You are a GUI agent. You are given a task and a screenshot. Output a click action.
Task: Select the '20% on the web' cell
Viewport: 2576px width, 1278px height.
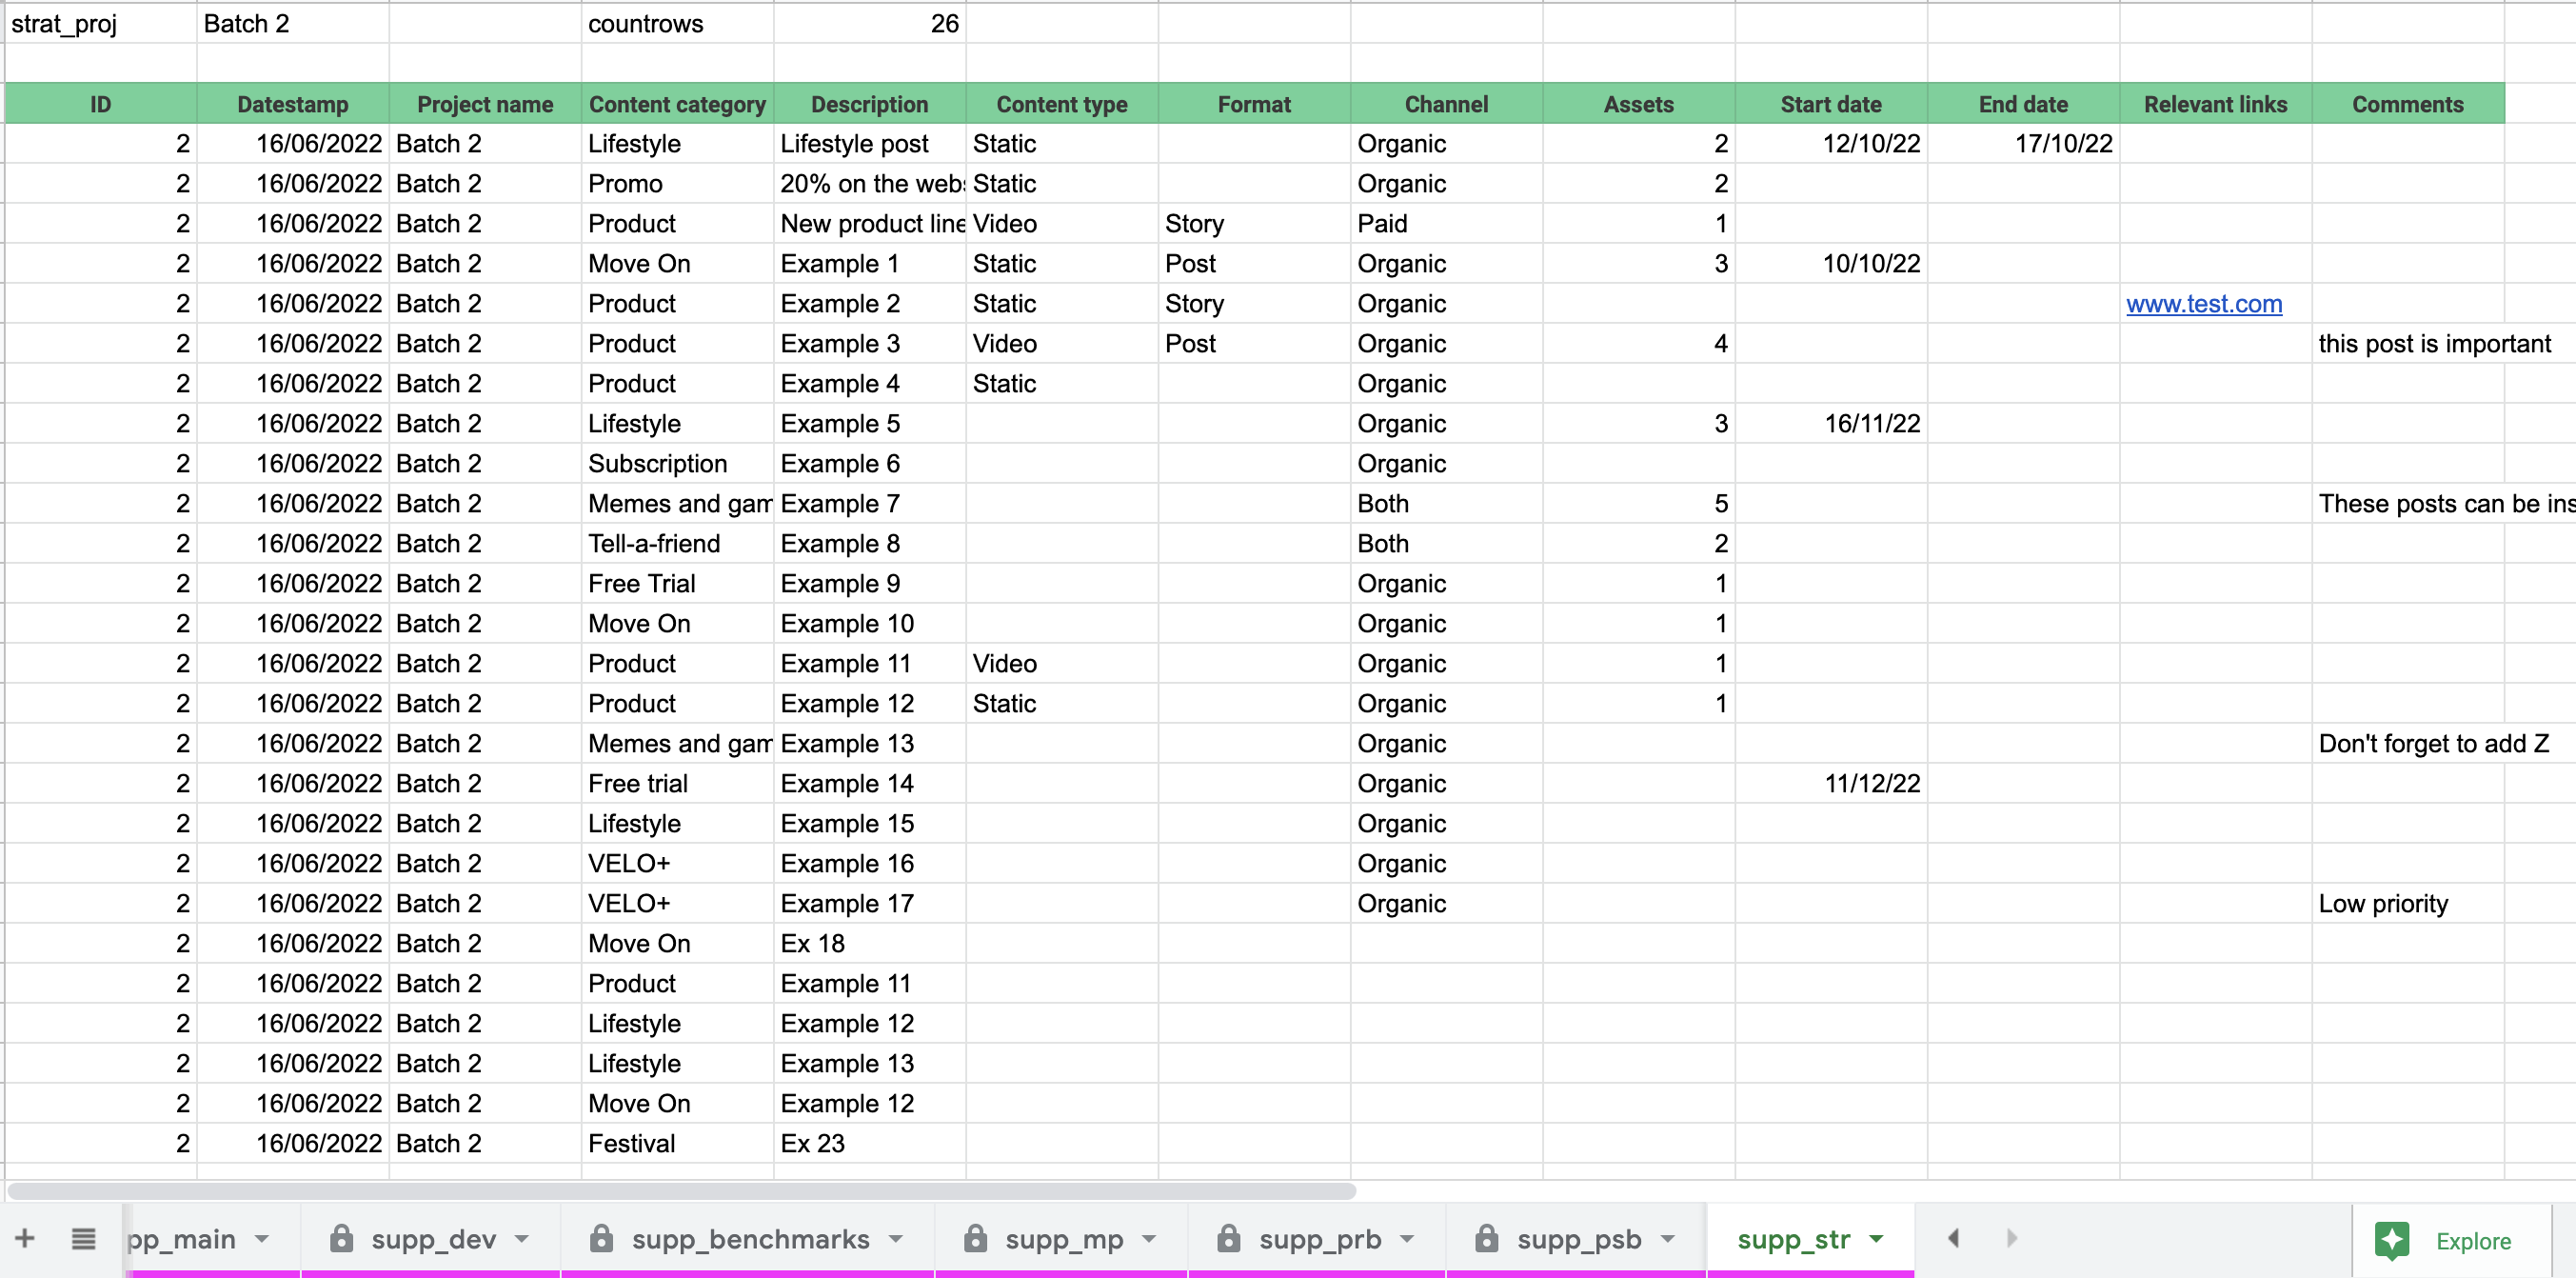click(x=870, y=184)
